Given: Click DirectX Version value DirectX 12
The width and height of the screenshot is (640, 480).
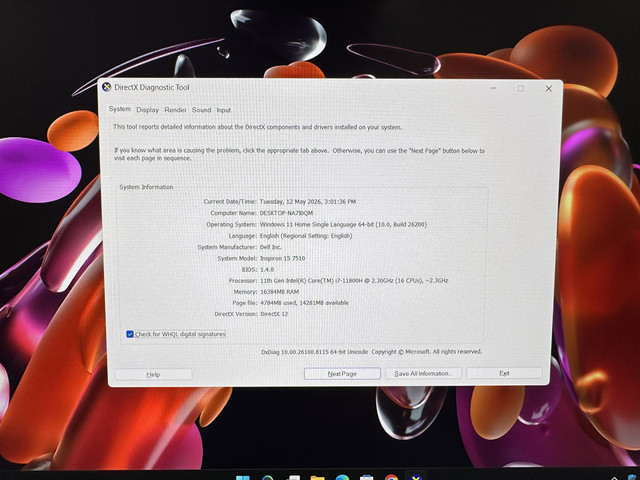Looking at the screenshot, I should tap(274, 314).
